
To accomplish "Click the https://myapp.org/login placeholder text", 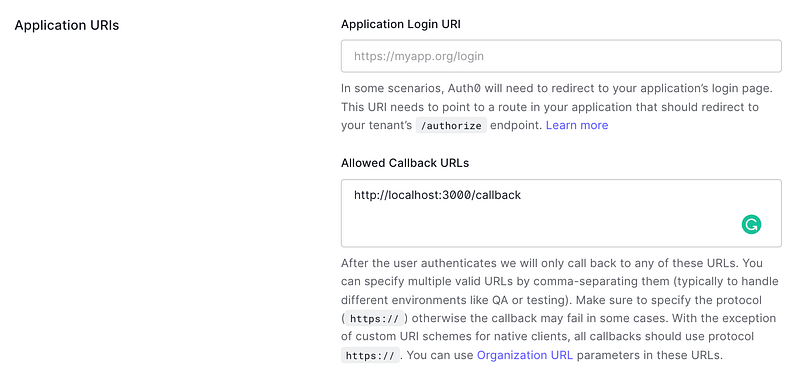I will tap(419, 56).
